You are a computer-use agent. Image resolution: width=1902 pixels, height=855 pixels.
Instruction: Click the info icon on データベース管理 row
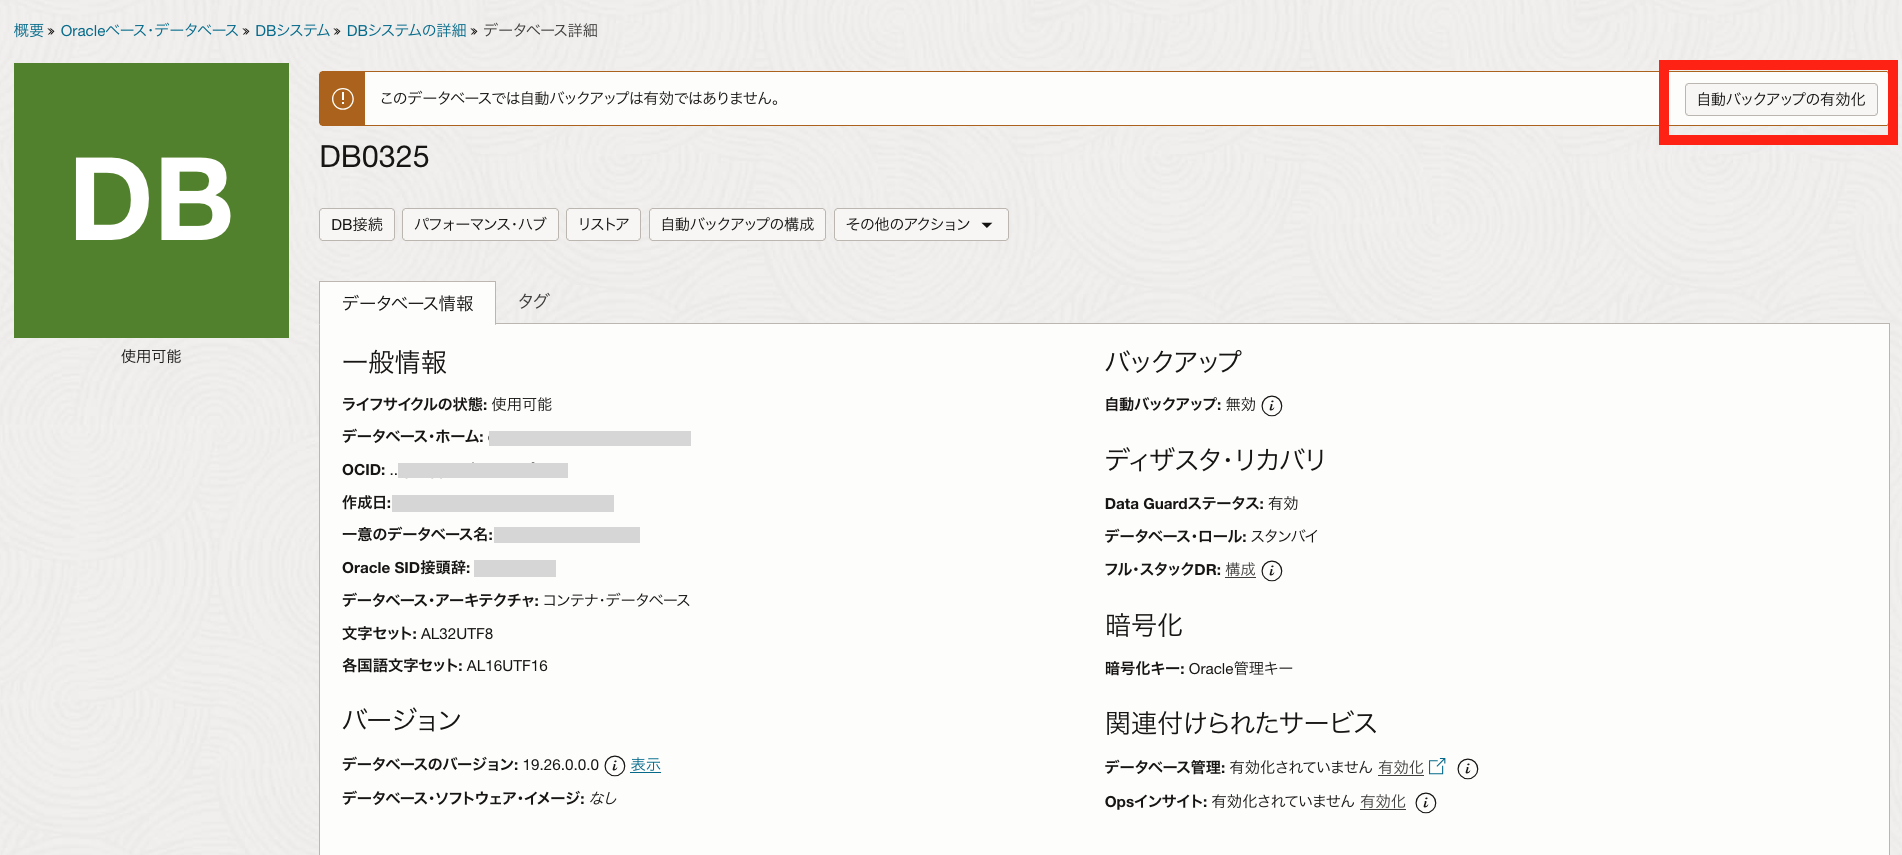pyautogui.click(x=1467, y=768)
